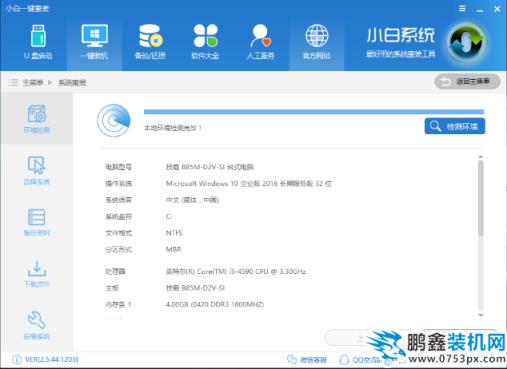Screen dimensions: 507x369
Task: Click the 小白系统 round logo
Action: [x=466, y=42]
